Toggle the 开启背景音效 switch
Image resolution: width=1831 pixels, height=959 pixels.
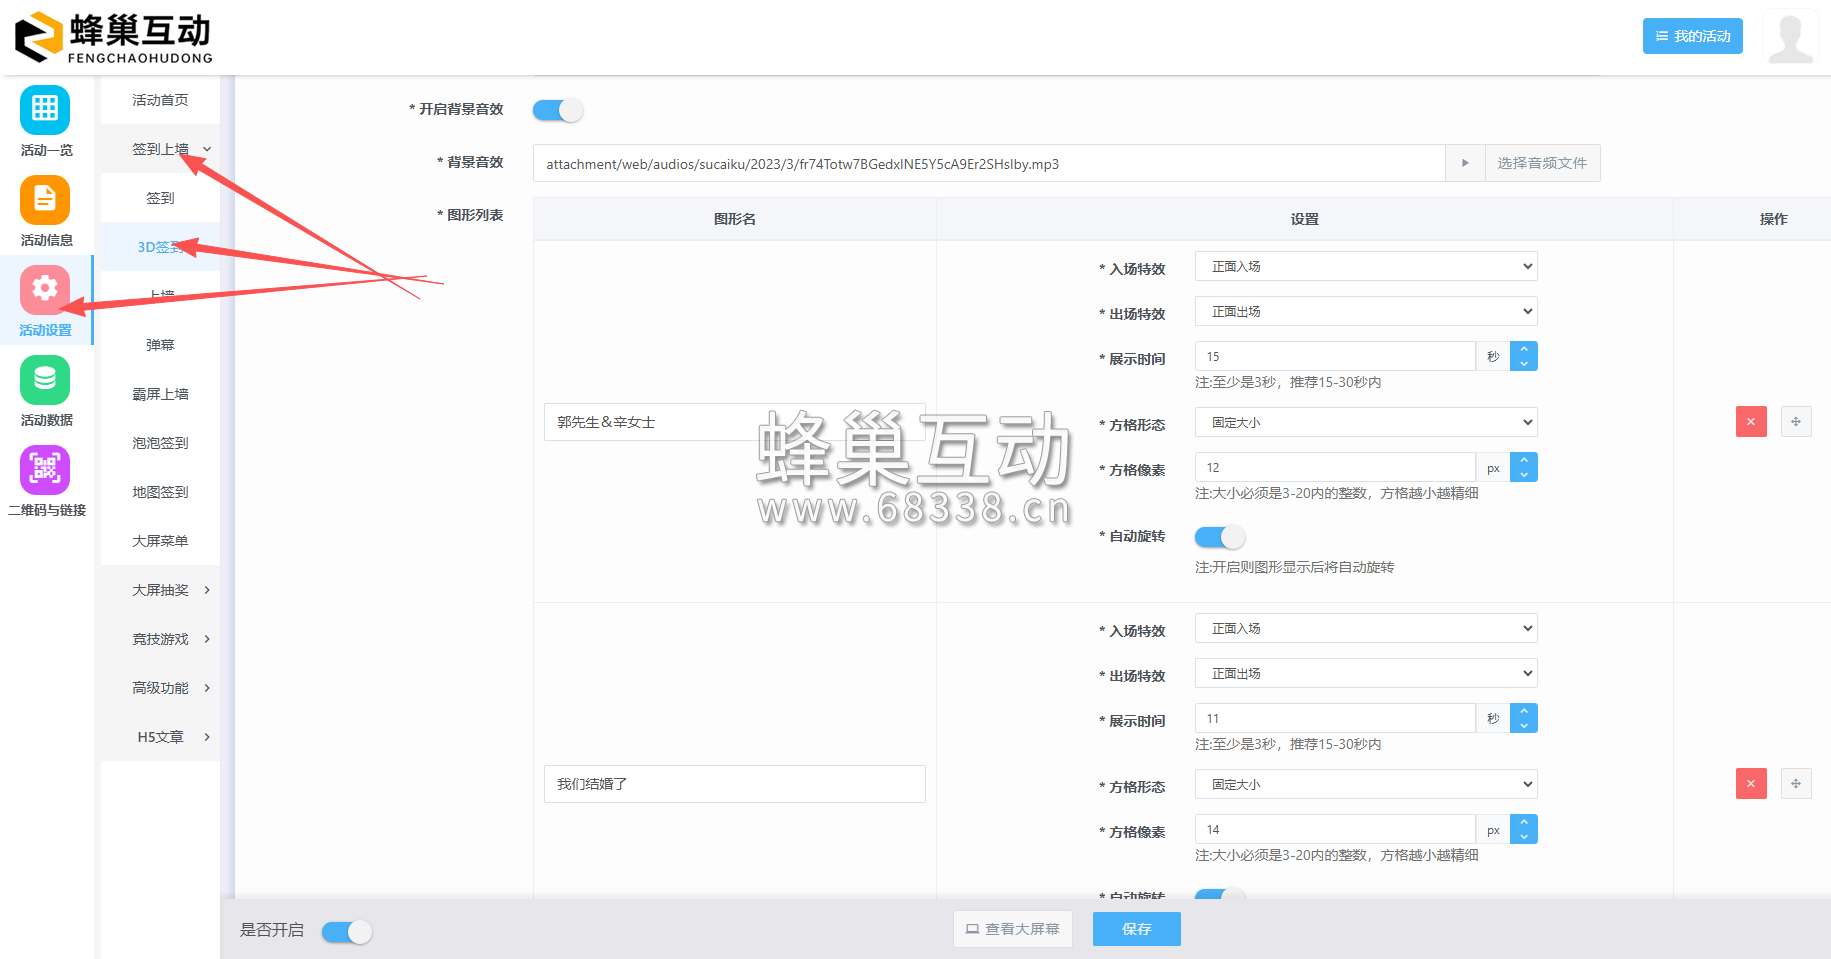(x=558, y=110)
